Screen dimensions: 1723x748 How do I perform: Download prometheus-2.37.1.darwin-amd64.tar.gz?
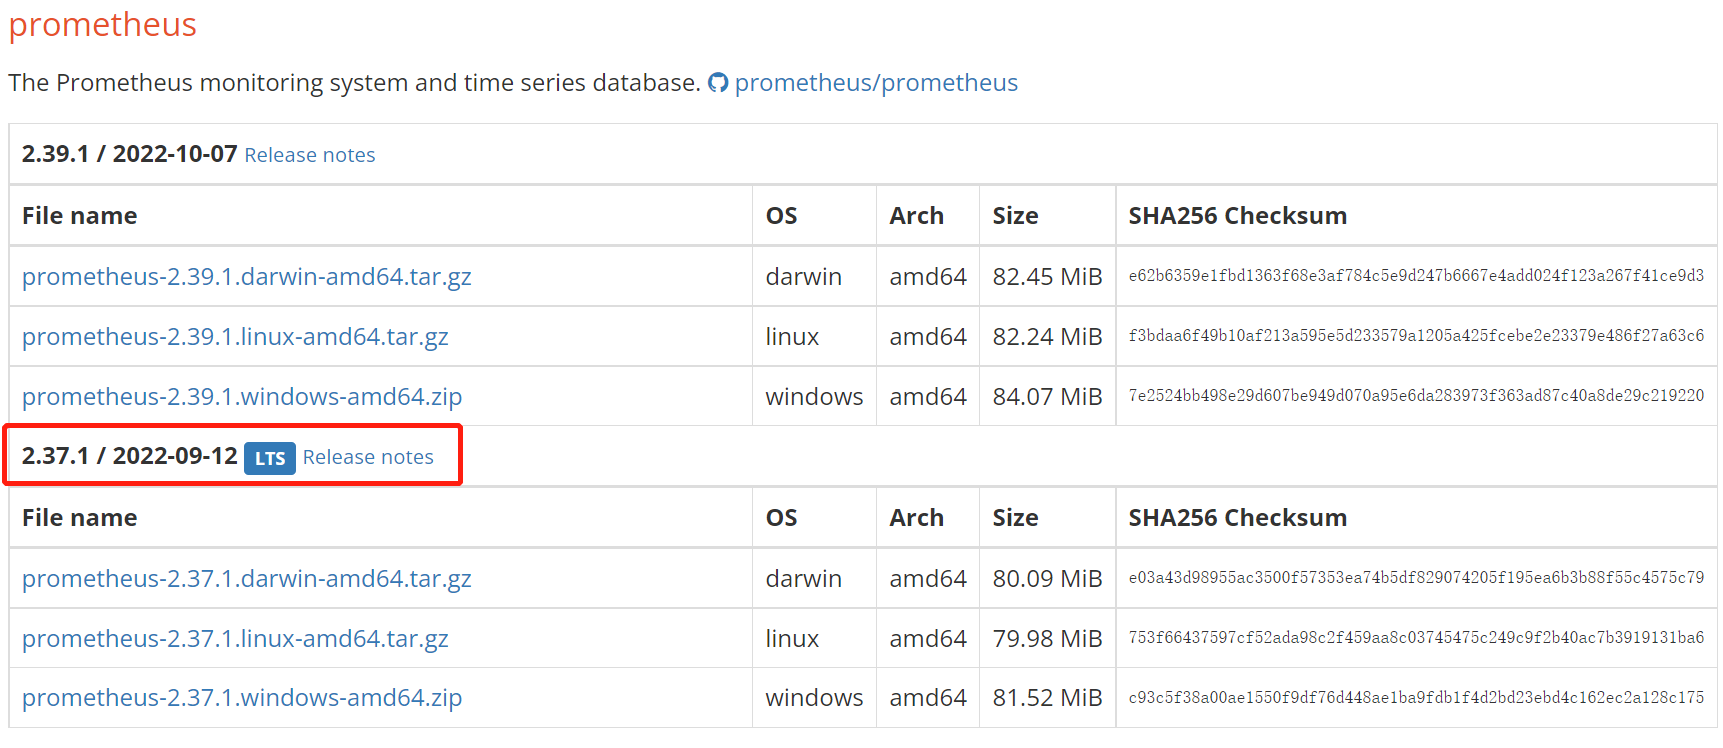(x=247, y=579)
